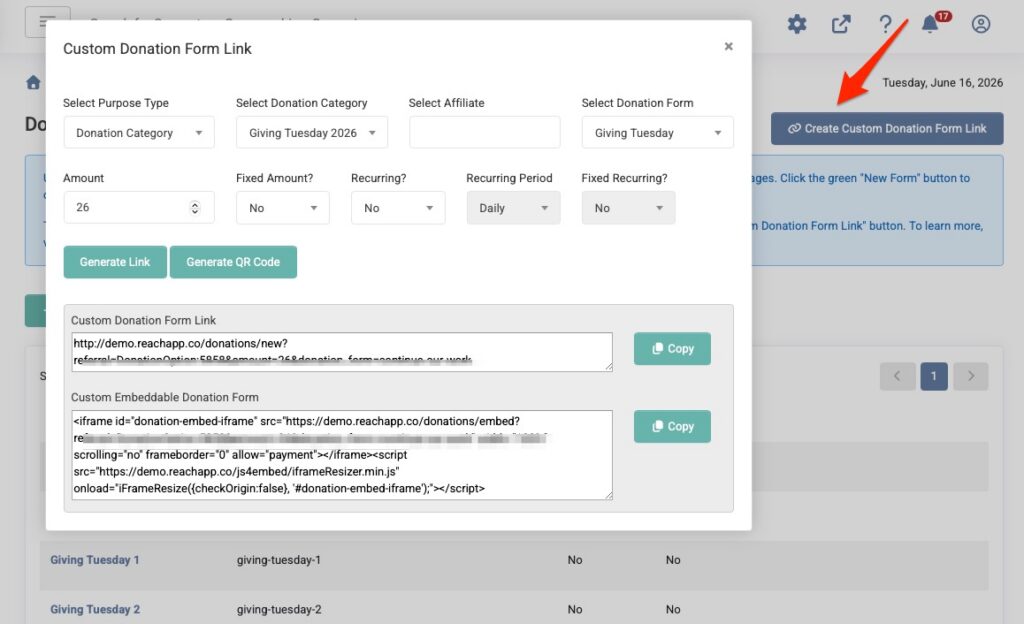
Task: Go to home via house icon
Action: (x=33, y=82)
